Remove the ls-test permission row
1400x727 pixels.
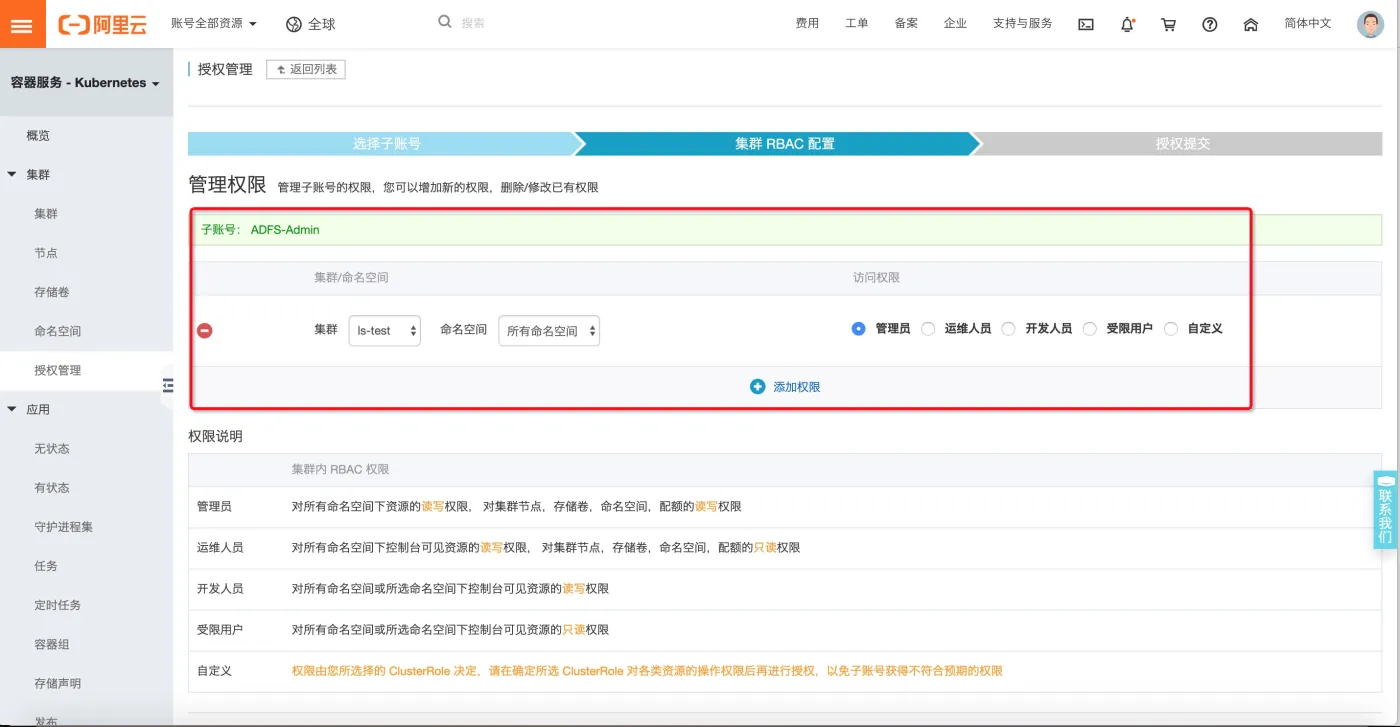tap(205, 330)
